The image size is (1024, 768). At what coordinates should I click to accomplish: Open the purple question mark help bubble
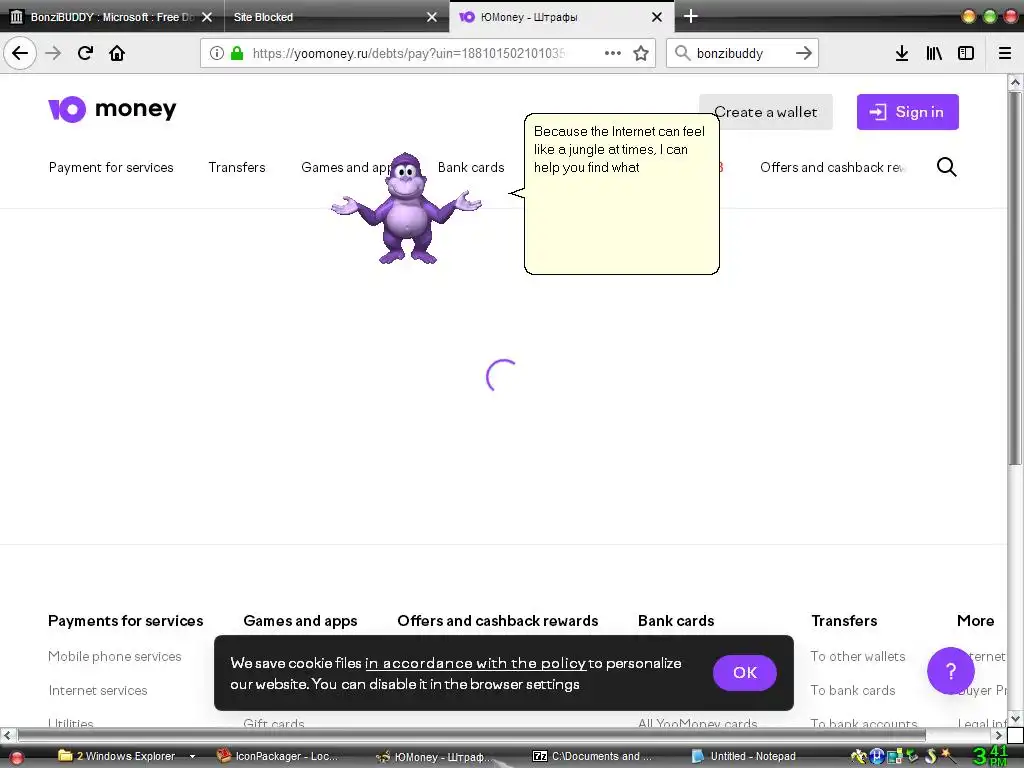[951, 671]
